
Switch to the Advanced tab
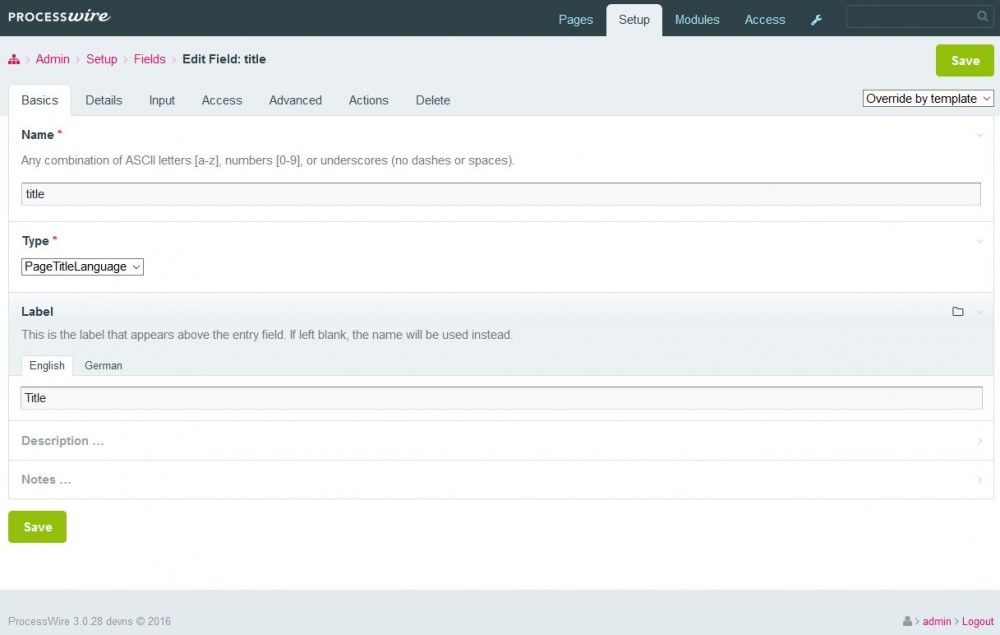295,100
